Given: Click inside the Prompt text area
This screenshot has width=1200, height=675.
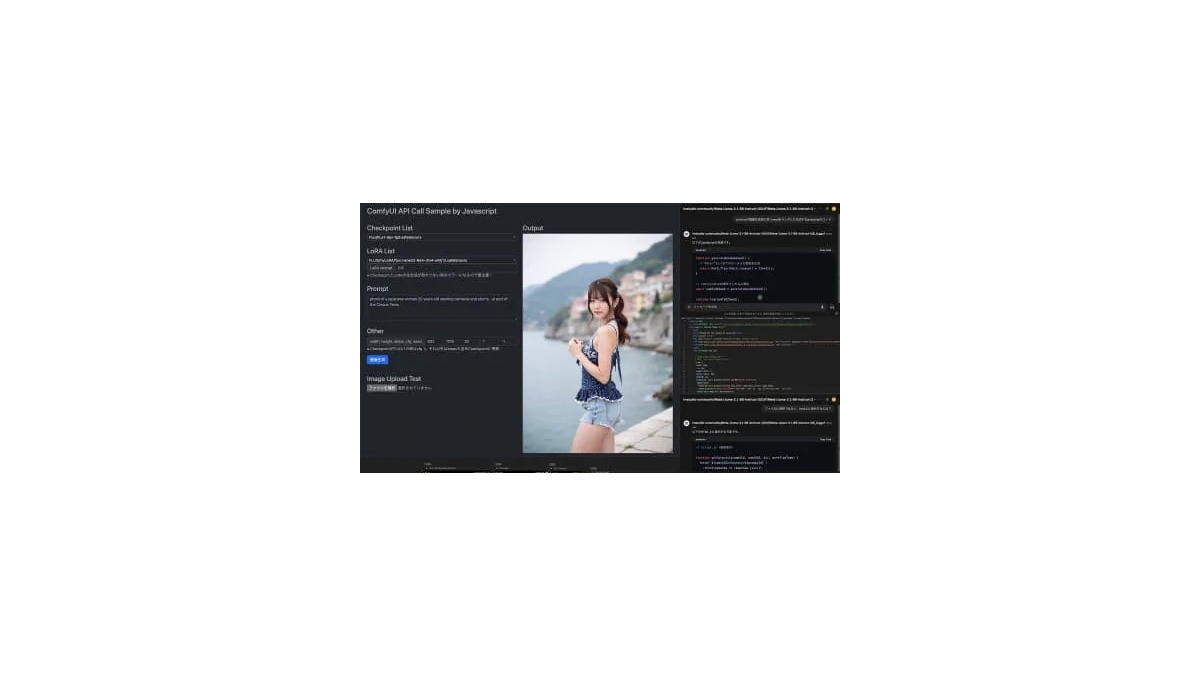Looking at the screenshot, I should (441, 306).
